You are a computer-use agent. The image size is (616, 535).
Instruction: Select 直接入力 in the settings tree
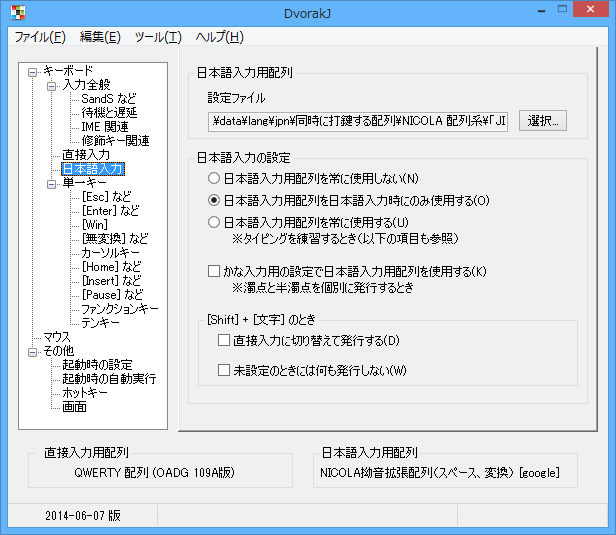pos(85,155)
